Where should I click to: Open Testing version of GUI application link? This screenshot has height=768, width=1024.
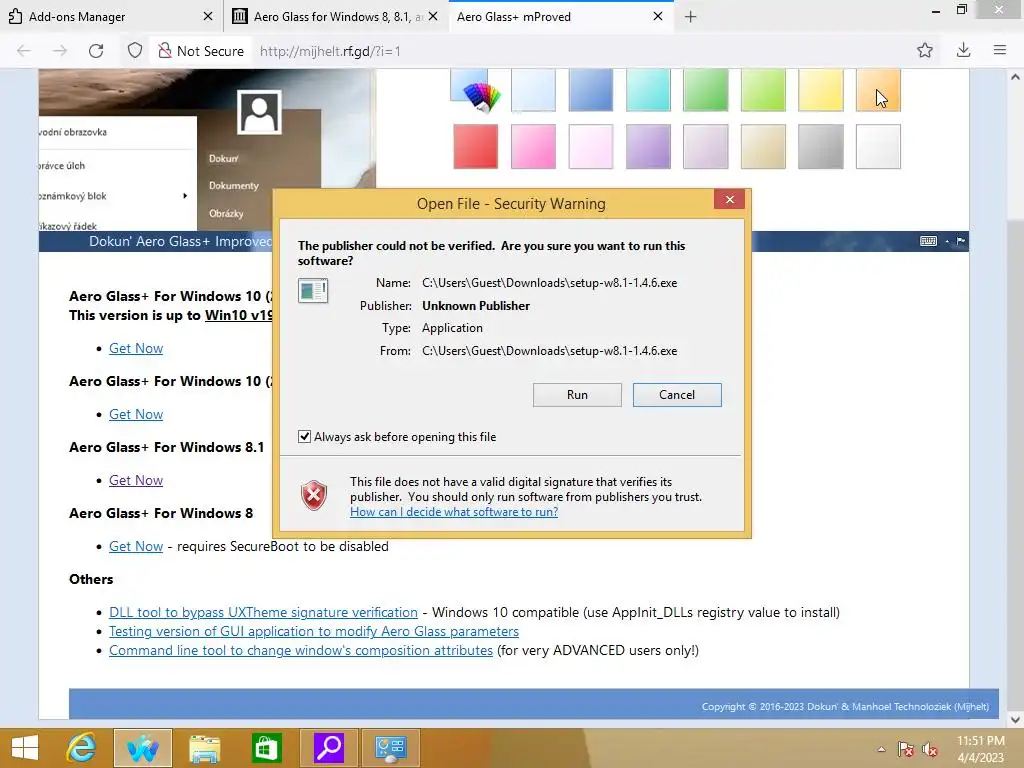pos(313,631)
